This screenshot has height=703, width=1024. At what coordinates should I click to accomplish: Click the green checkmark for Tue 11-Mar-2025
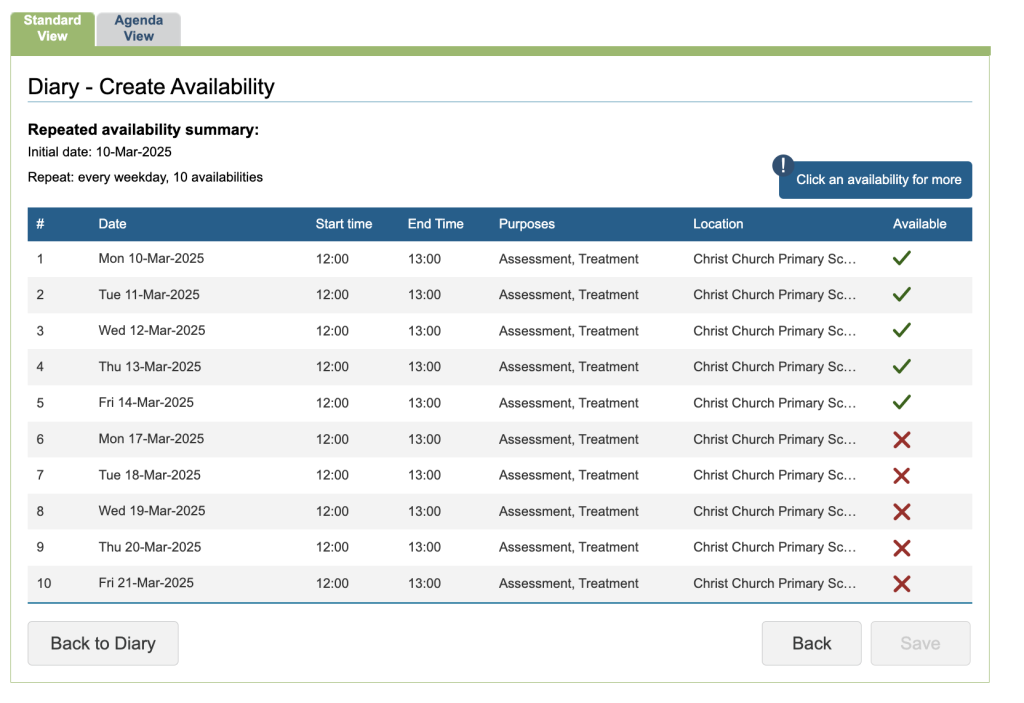901,294
